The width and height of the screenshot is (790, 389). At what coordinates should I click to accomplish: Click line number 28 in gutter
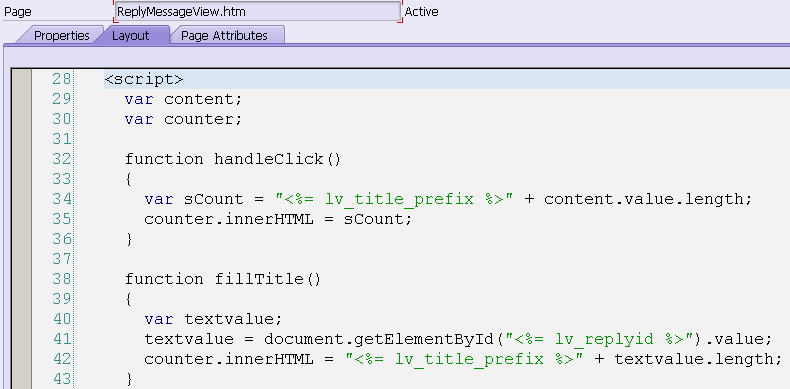tap(61, 79)
